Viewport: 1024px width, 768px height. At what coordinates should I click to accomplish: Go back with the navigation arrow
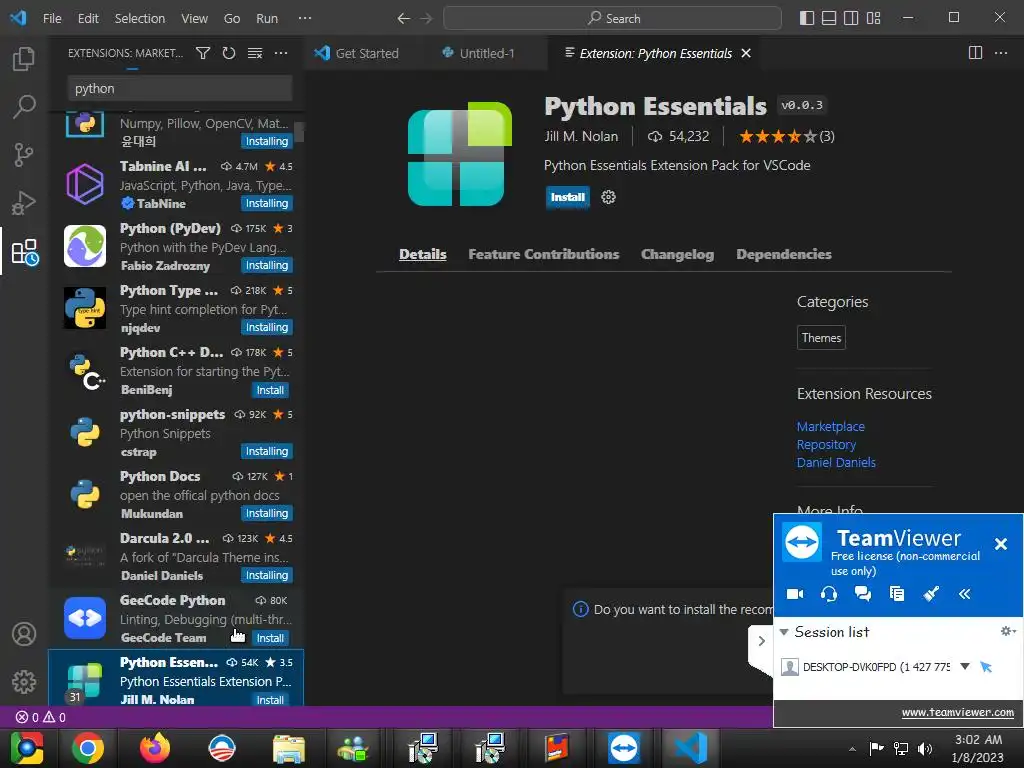pos(404,18)
